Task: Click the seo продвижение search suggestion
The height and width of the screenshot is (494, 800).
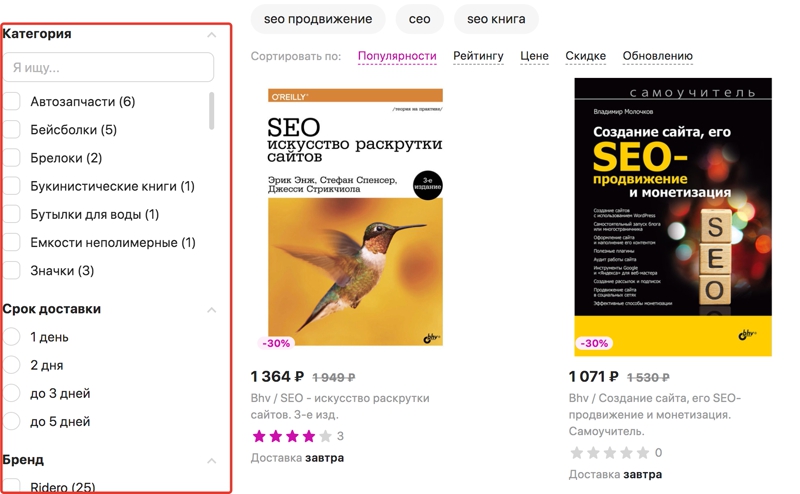Action: pos(317,19)
